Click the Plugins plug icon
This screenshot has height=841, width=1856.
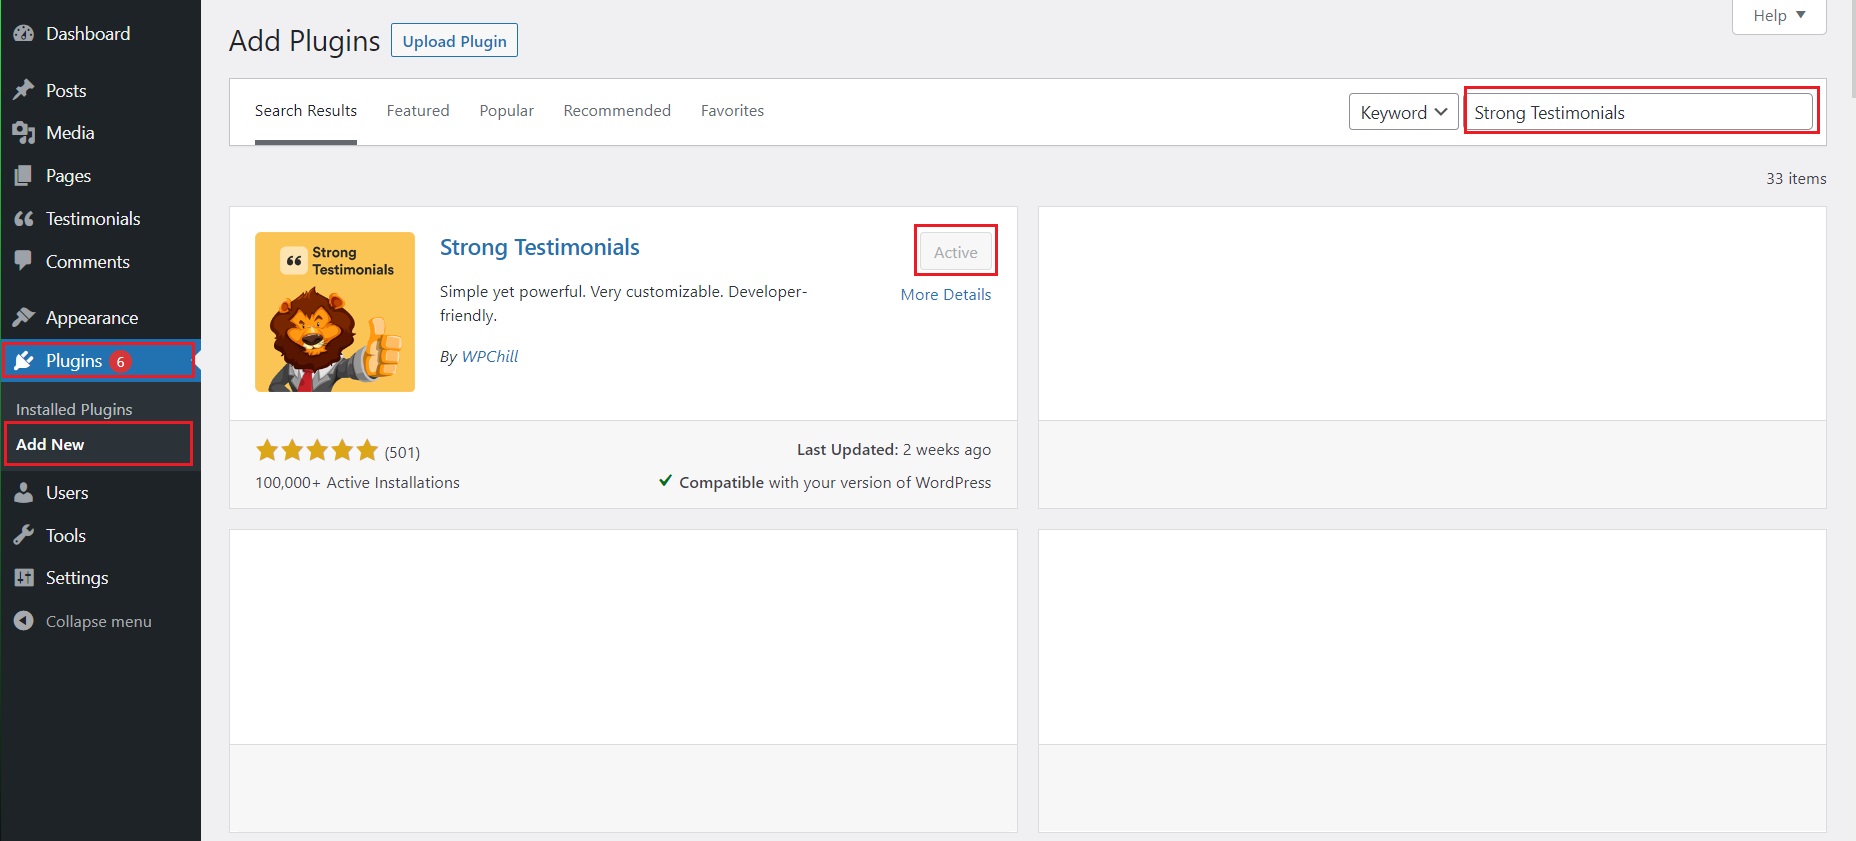[24, 361]
